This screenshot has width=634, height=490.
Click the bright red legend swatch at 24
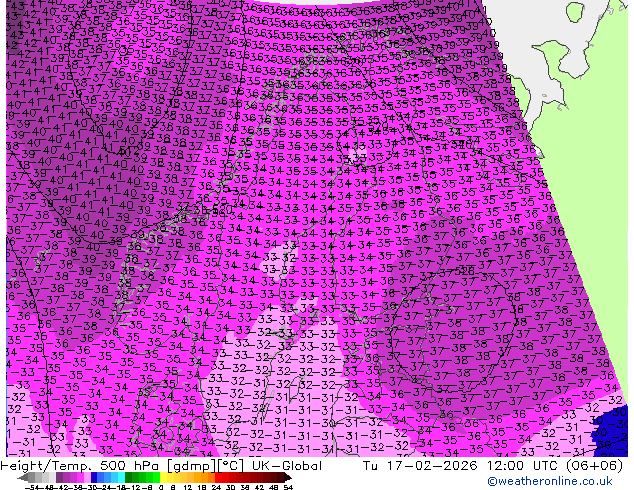(x=218, y=478)
